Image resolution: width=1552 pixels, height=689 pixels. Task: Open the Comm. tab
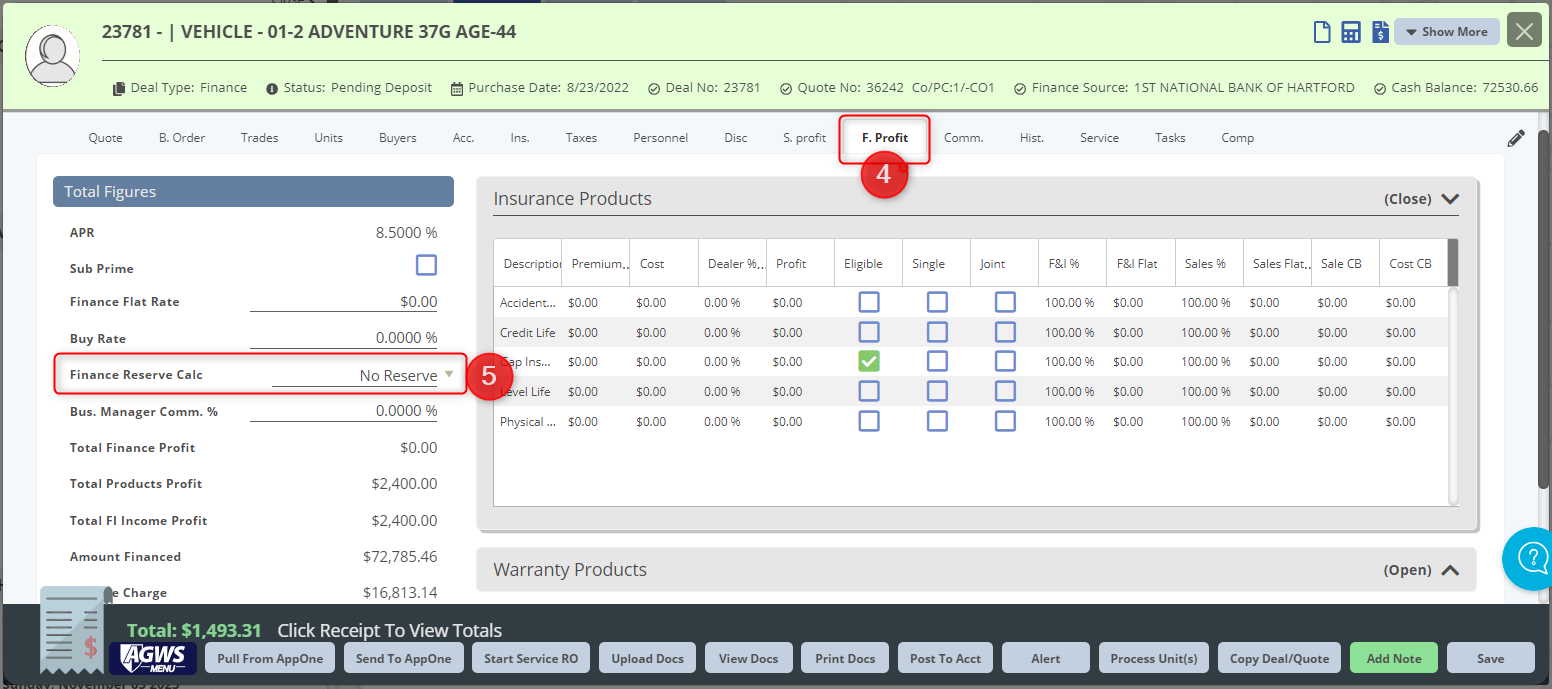963,138
